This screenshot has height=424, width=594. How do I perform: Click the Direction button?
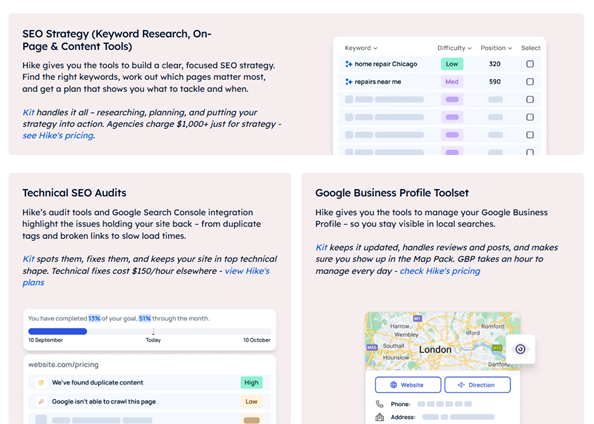(x=477, y=385)
